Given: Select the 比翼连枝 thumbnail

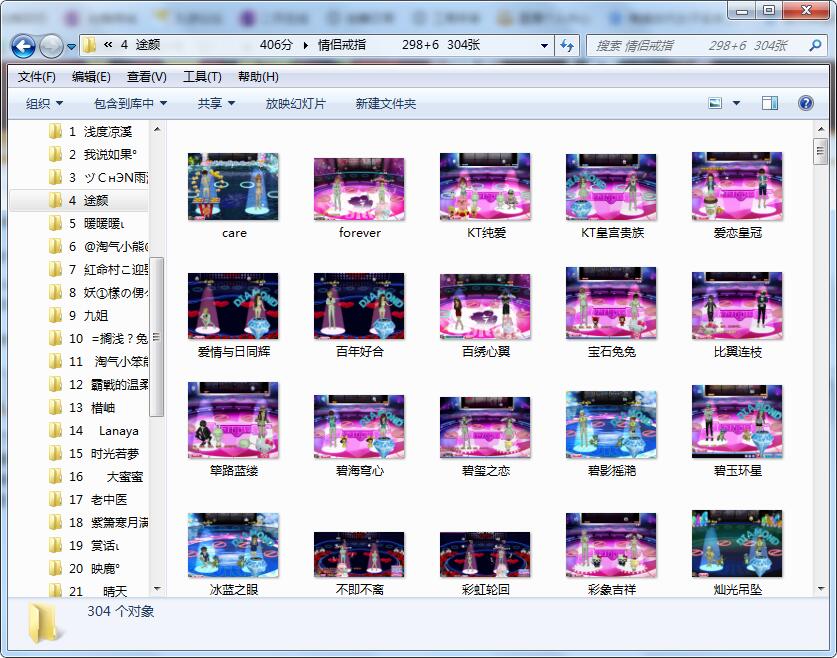Looking at the screenshot, I should coord(737,305).
